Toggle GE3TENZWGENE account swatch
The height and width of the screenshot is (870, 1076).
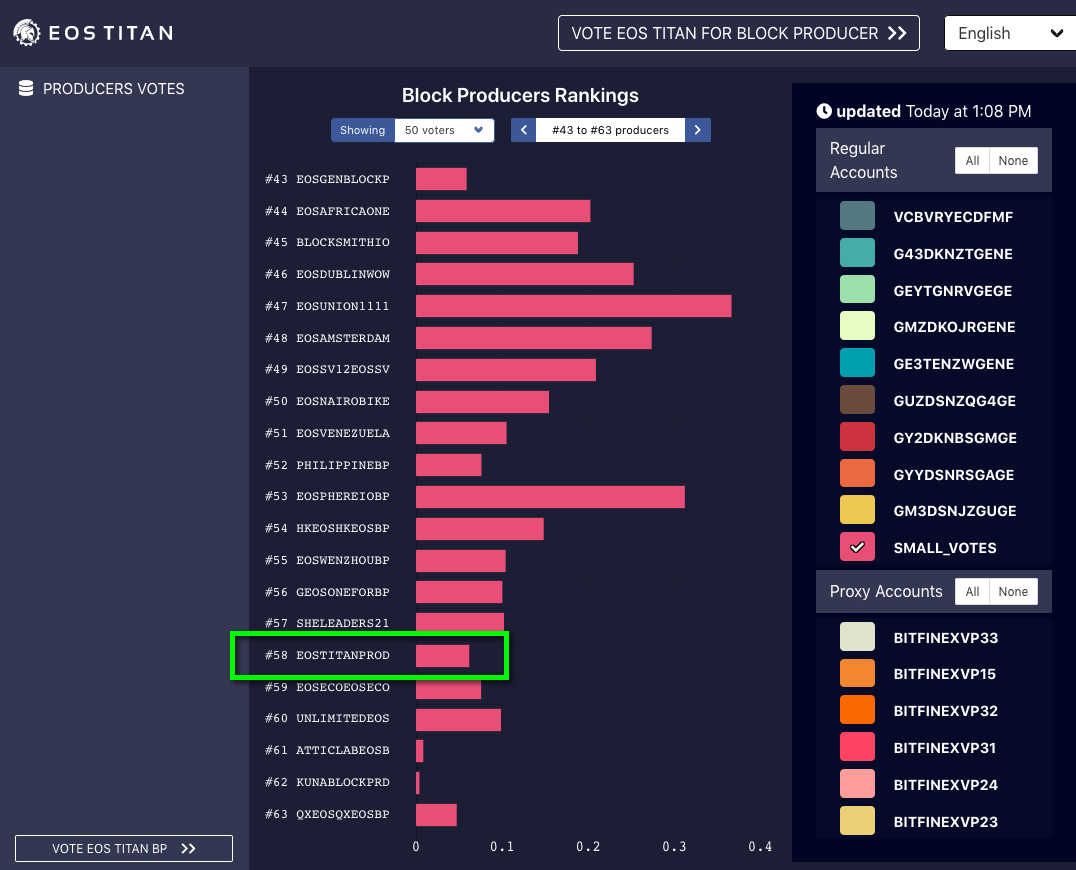pos(857,363)
